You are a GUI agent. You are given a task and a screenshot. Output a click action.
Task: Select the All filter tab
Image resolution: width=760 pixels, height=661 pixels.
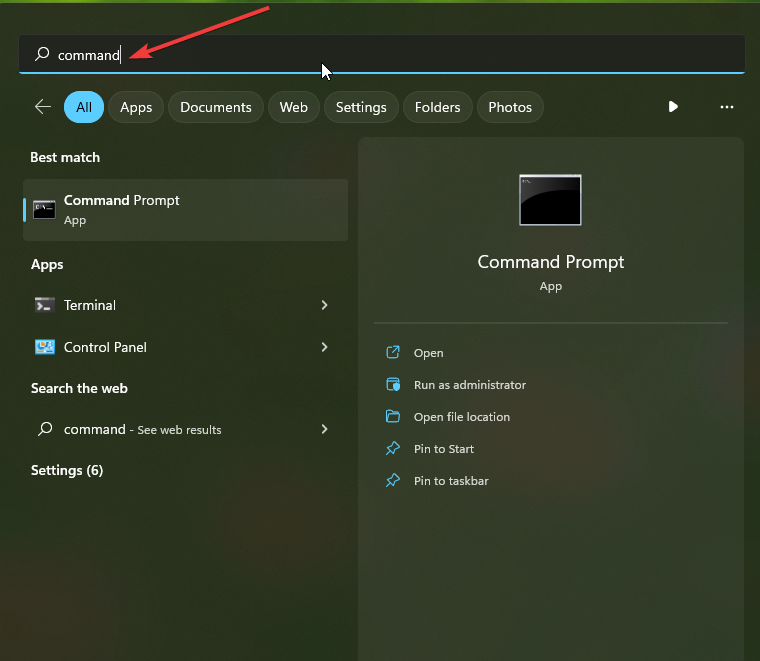(84, 107)
